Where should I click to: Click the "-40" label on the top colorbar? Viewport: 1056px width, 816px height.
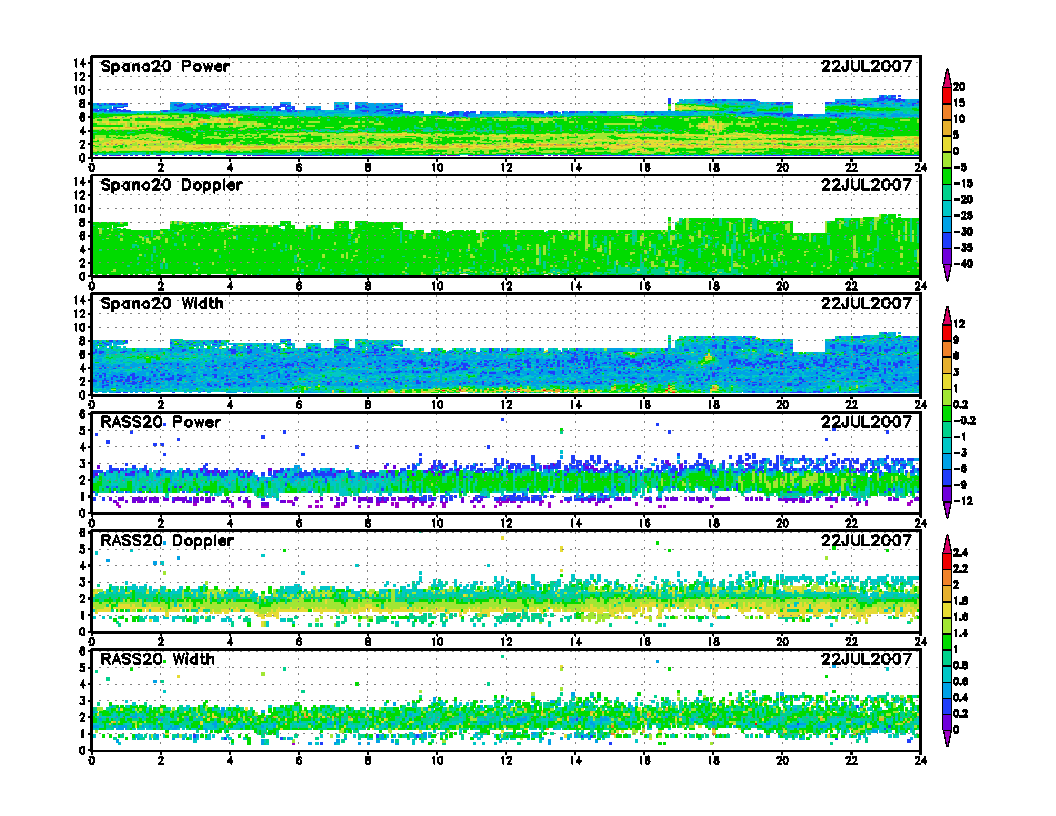pyautogui.click(x=963, y=264)
